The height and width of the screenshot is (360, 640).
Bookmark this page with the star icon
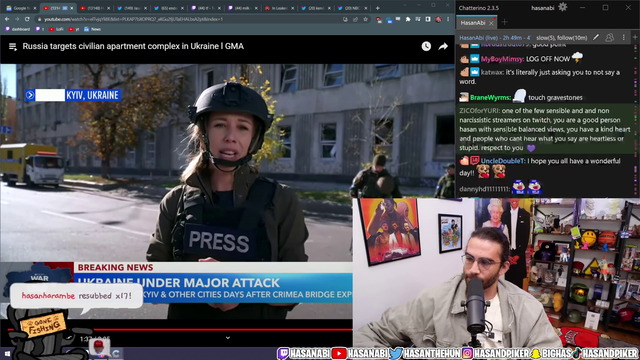point(365,19)
